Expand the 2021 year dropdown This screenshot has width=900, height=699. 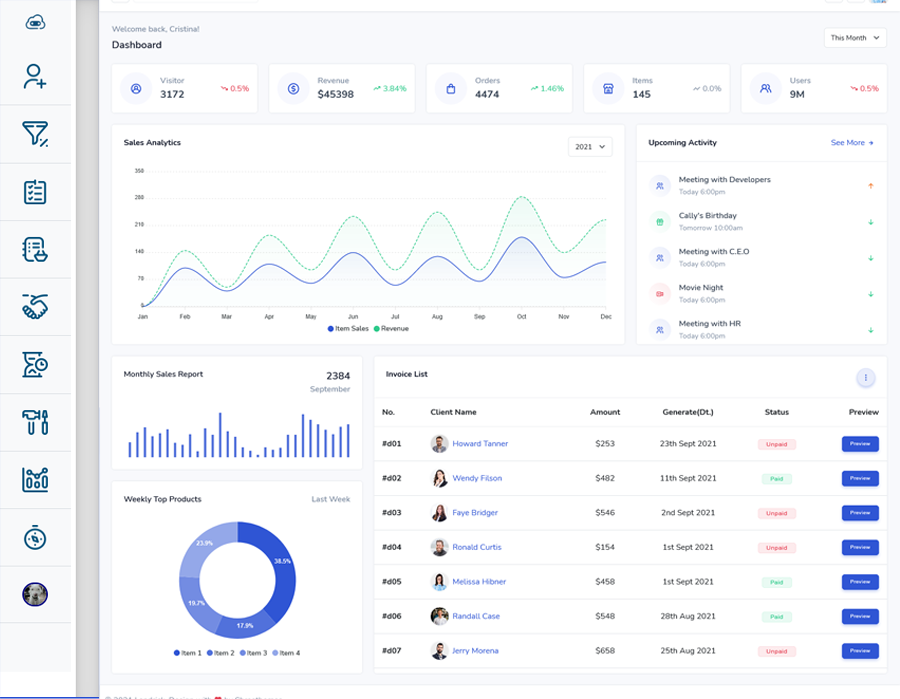pyautogui.click(x=589, y=147)
